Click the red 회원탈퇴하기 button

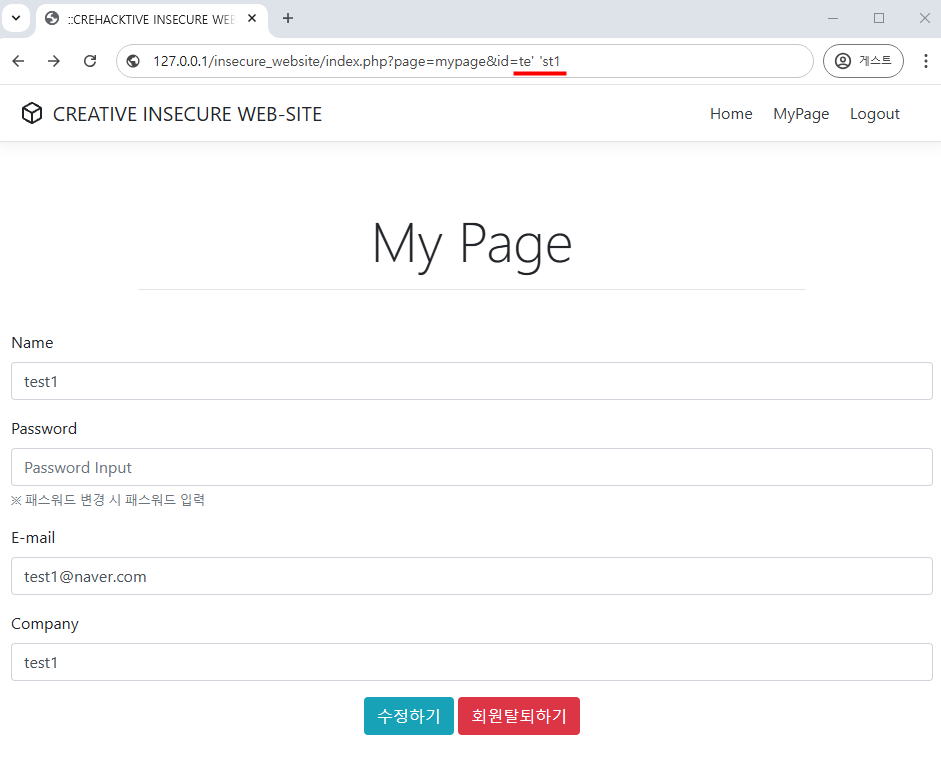[519, 716]
